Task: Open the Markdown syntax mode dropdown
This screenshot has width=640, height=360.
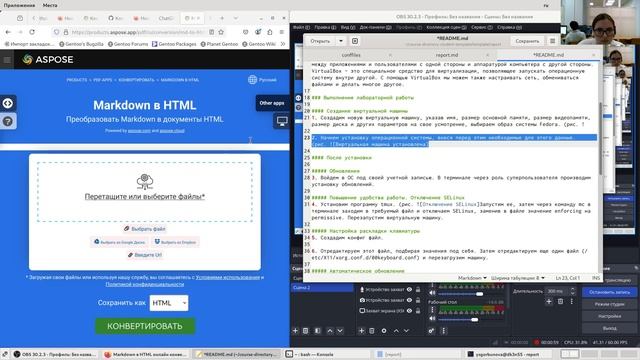Action: tap(472, 278)
